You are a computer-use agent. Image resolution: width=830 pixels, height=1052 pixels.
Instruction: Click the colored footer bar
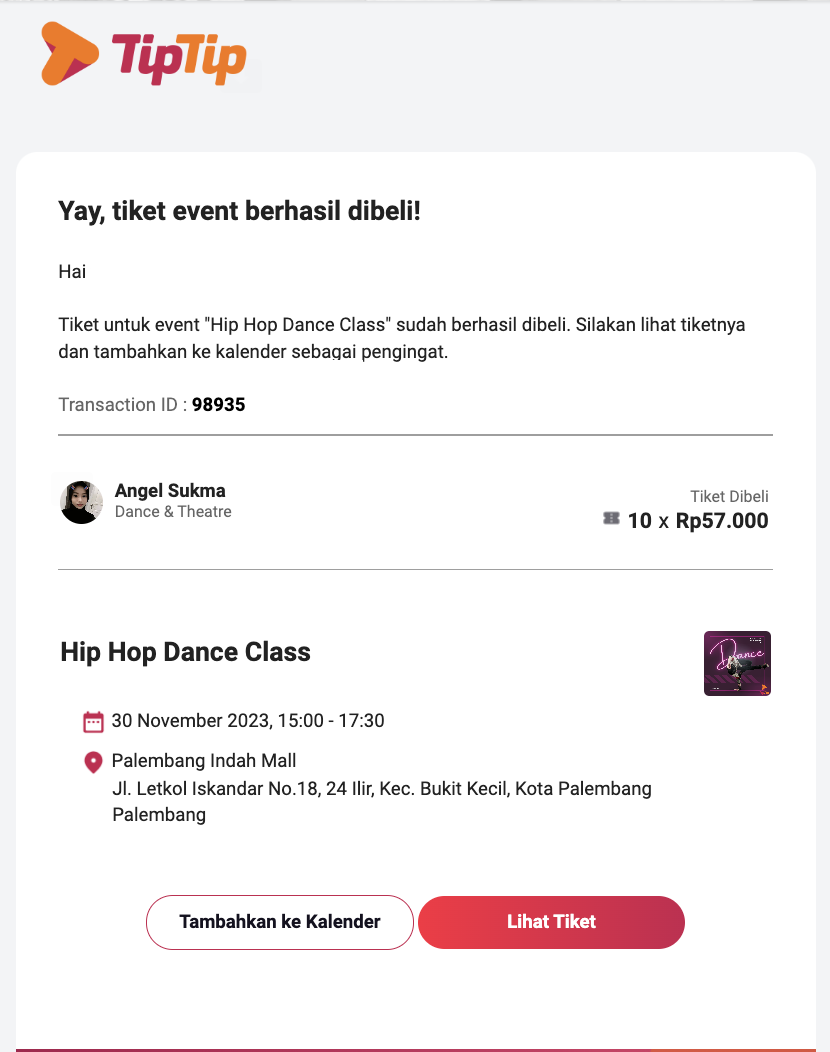coord(415,1046)
